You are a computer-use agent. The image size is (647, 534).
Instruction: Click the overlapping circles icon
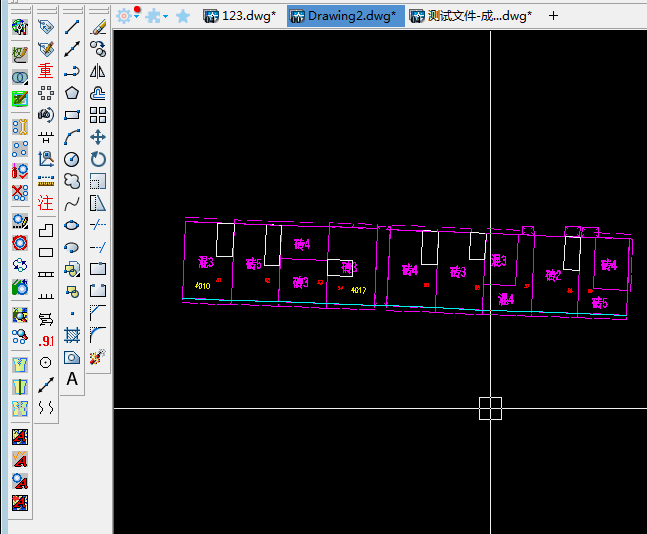tap(20, 77)
